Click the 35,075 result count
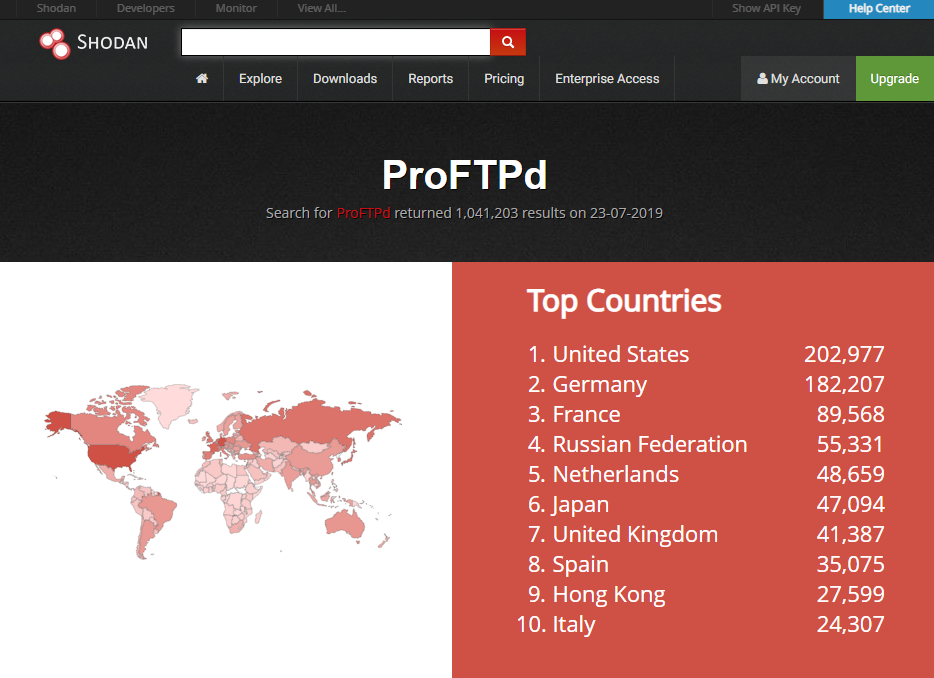This screenshot has height=678, width=934. [x=851, y=564]
